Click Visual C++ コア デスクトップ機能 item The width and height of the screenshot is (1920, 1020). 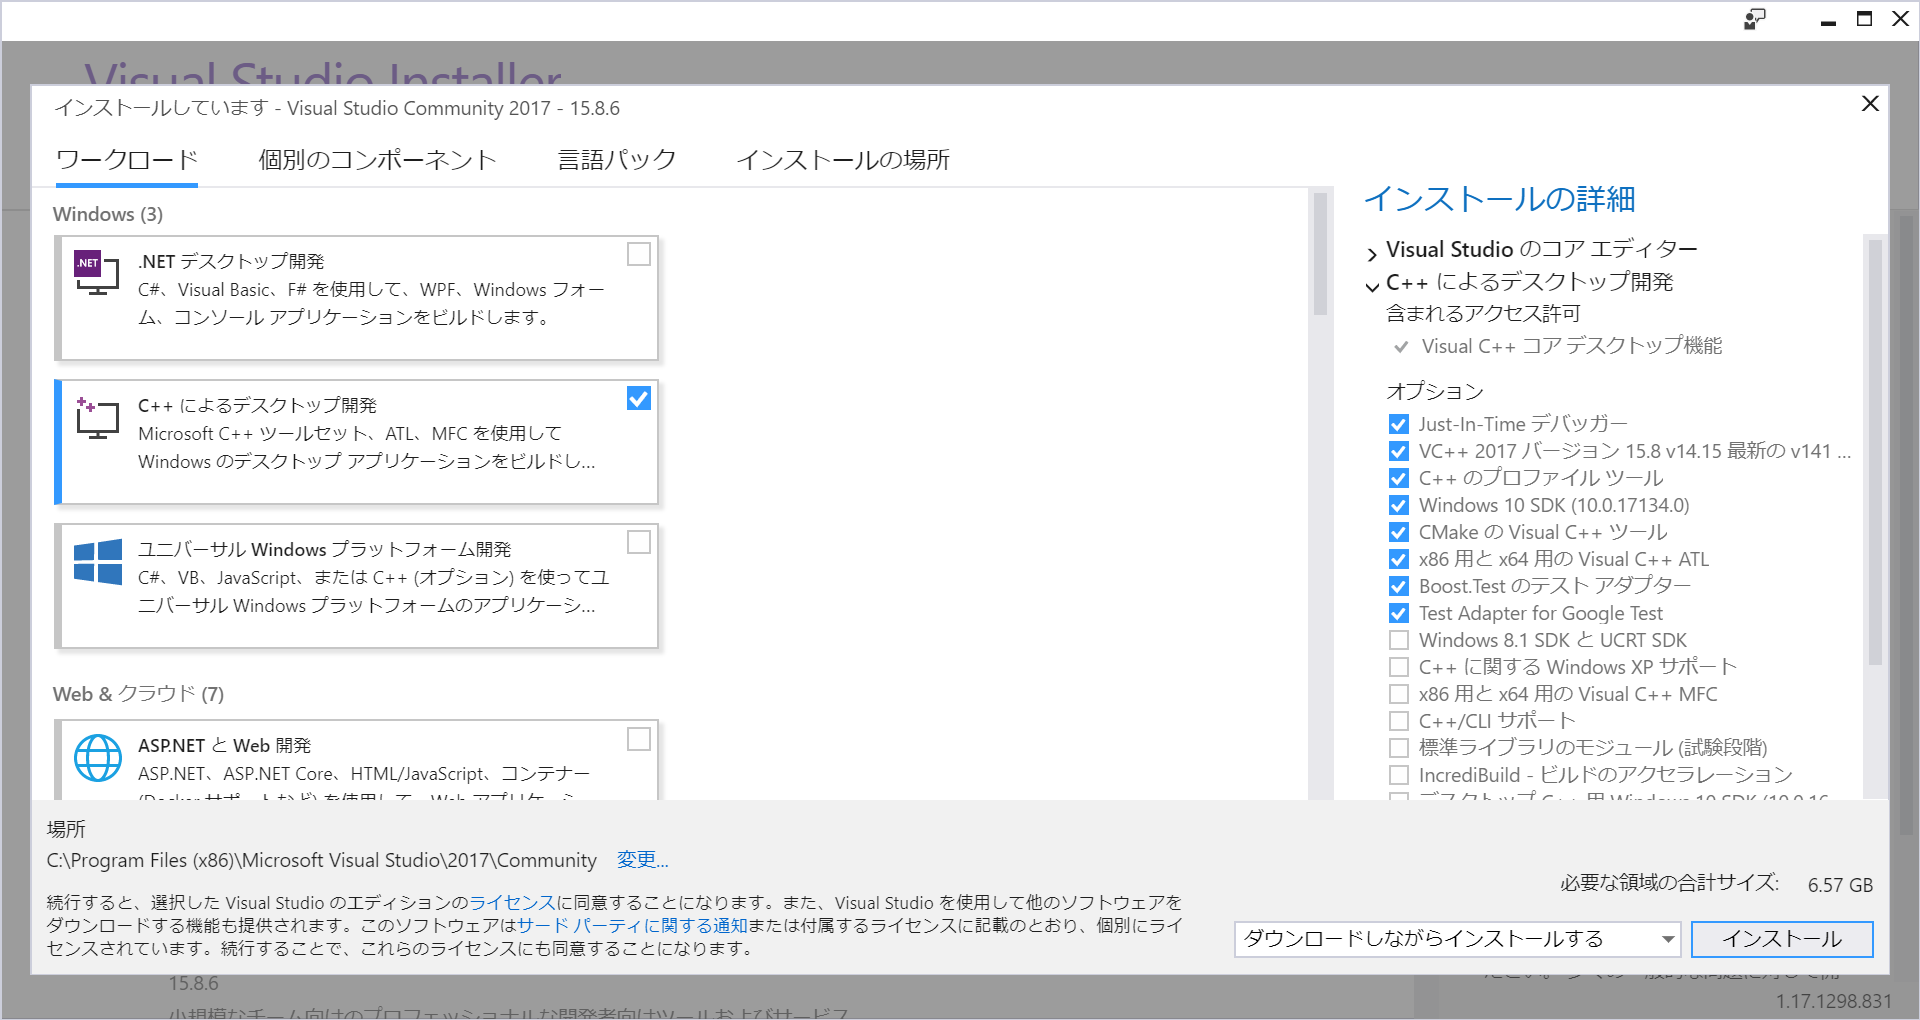(1572, 346)
